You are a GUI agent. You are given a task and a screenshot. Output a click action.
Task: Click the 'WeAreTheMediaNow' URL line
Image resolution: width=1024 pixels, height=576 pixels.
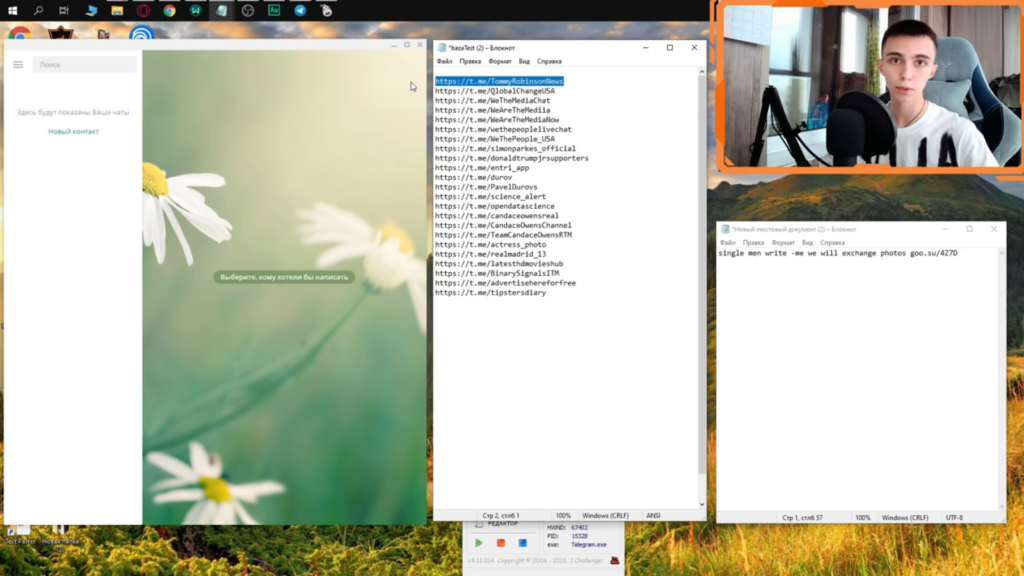497,120
